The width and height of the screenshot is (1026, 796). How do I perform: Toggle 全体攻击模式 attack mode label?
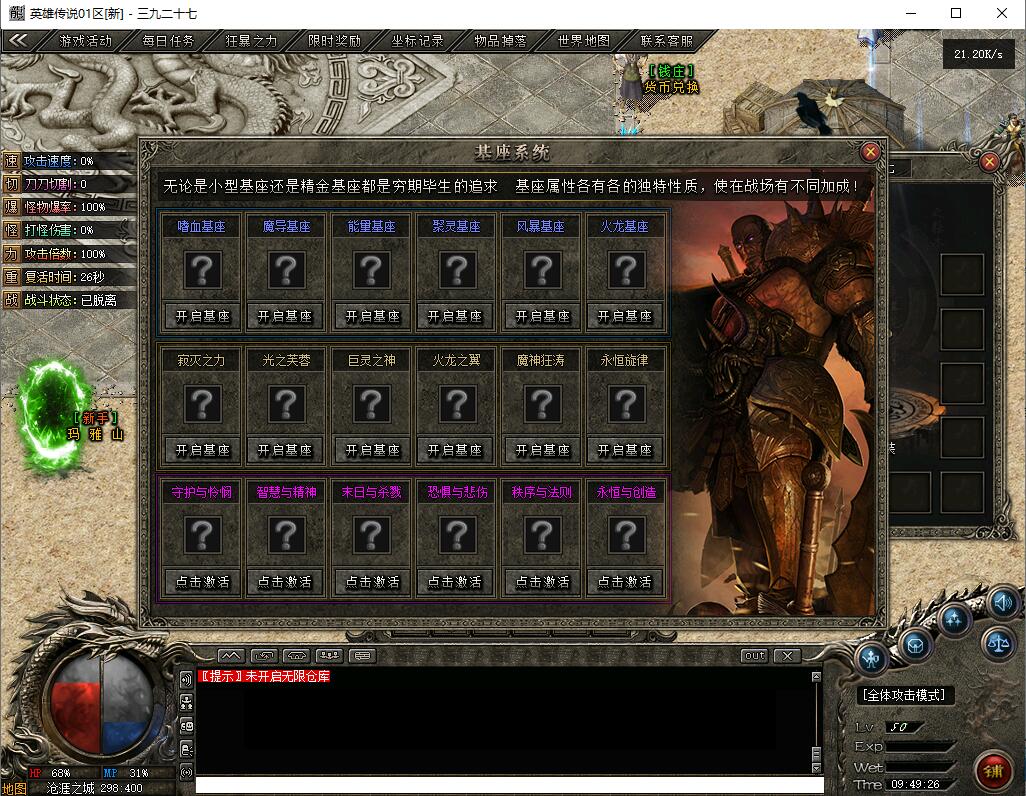coord(904,695)
